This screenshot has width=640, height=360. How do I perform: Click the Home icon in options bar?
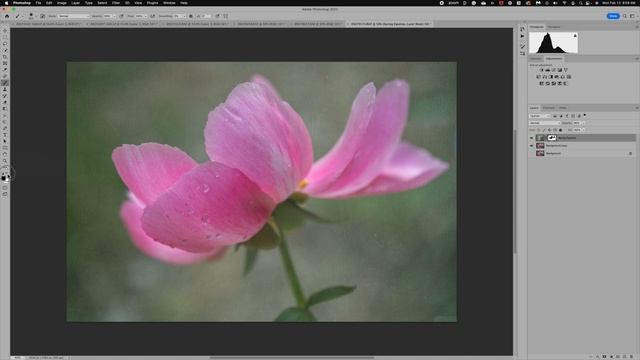pyautogui.click(x=7, y=16)
